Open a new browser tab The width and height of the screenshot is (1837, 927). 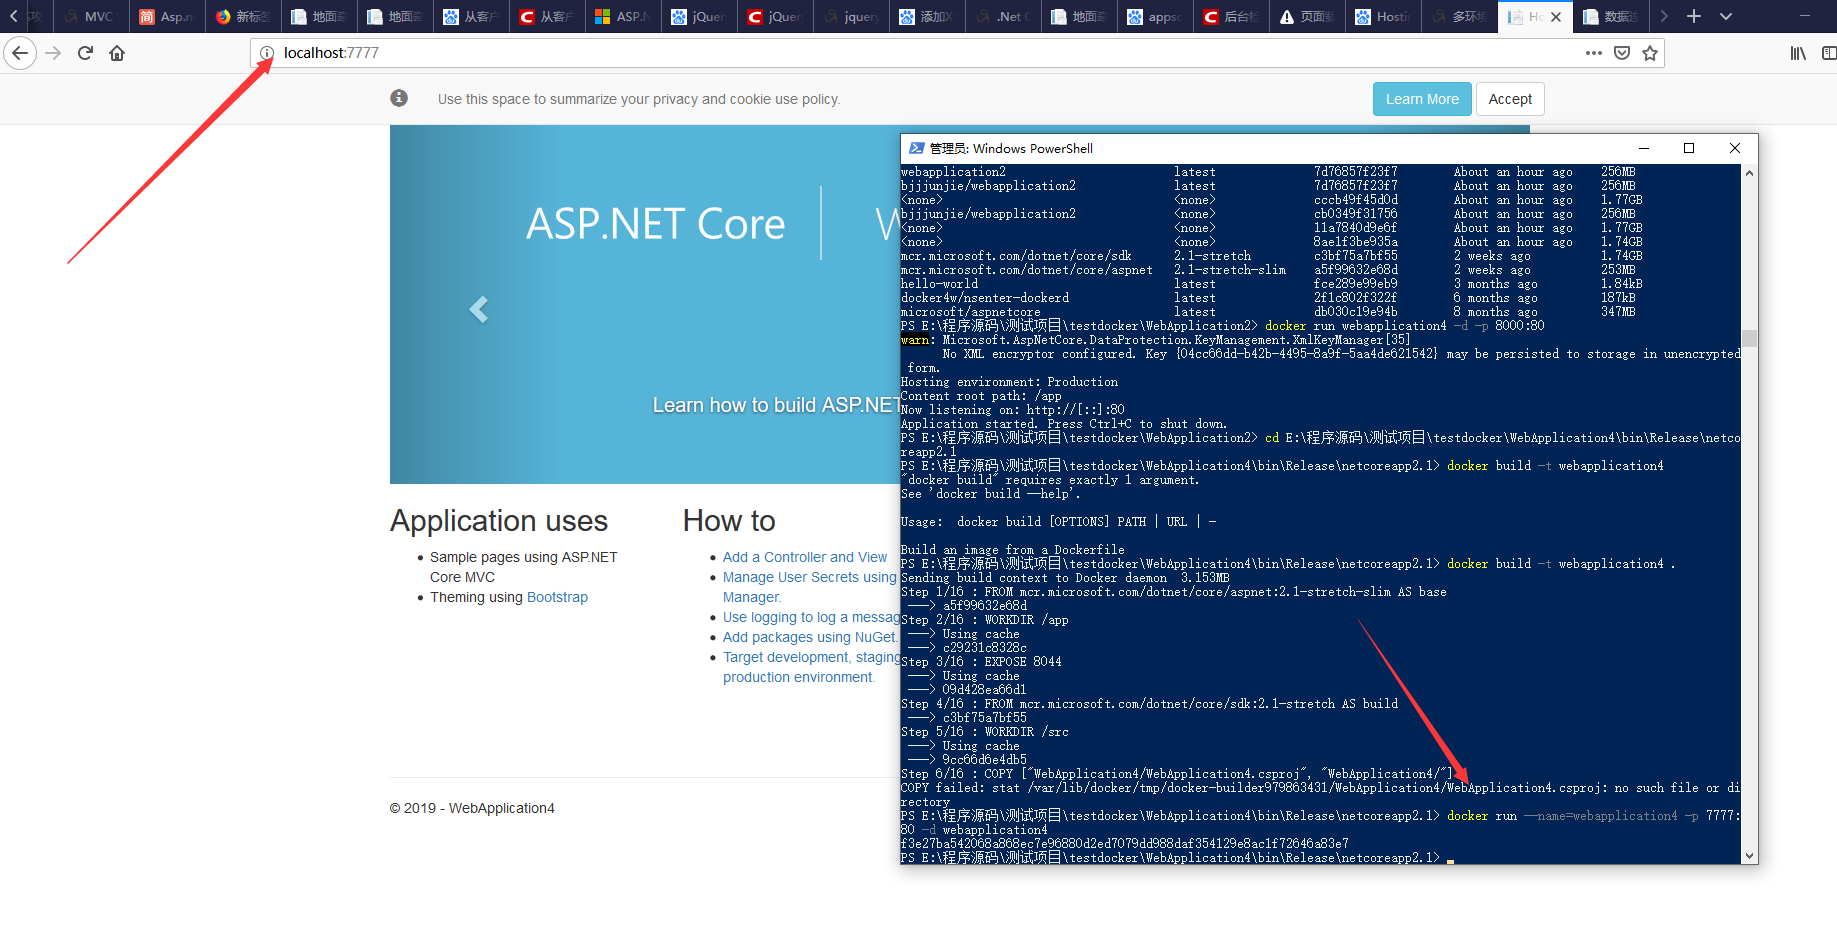click(1694, 16)
